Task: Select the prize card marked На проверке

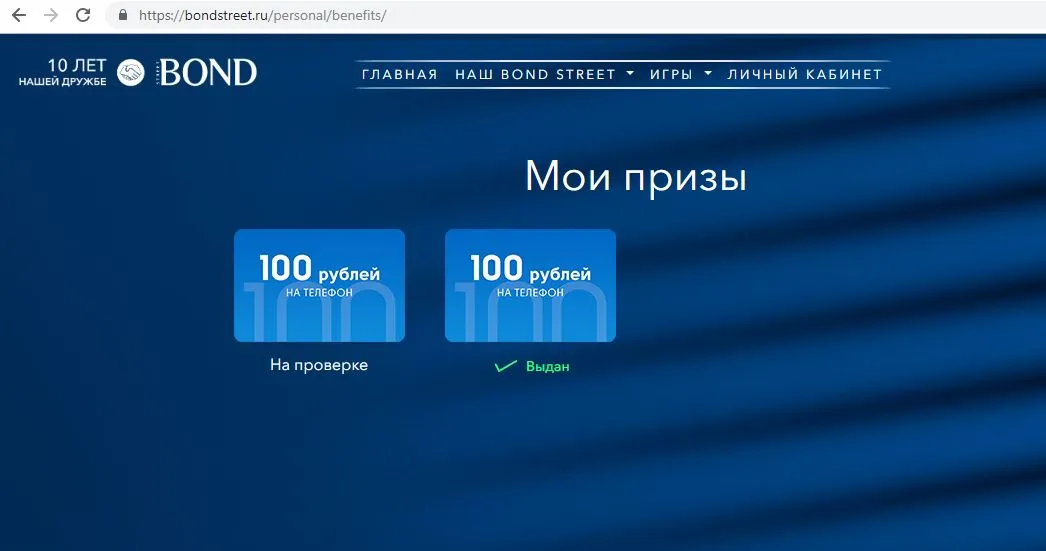Action: (x=320, y=286)
